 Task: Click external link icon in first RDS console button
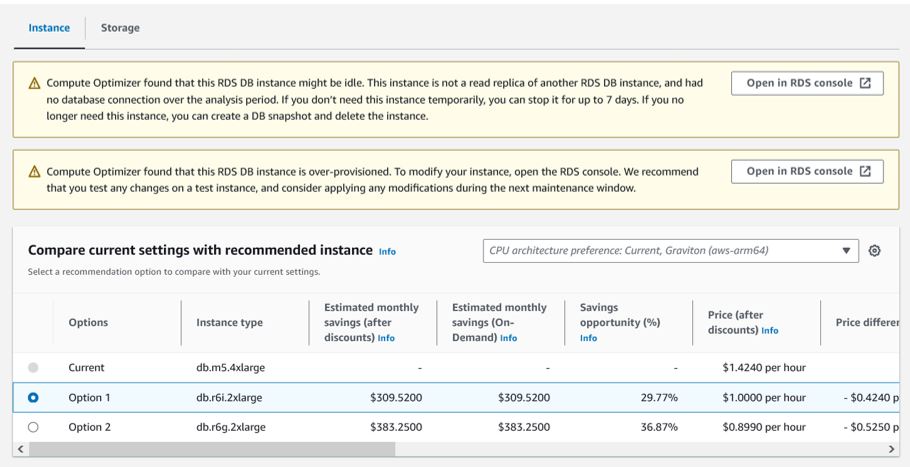pos(865,83)
